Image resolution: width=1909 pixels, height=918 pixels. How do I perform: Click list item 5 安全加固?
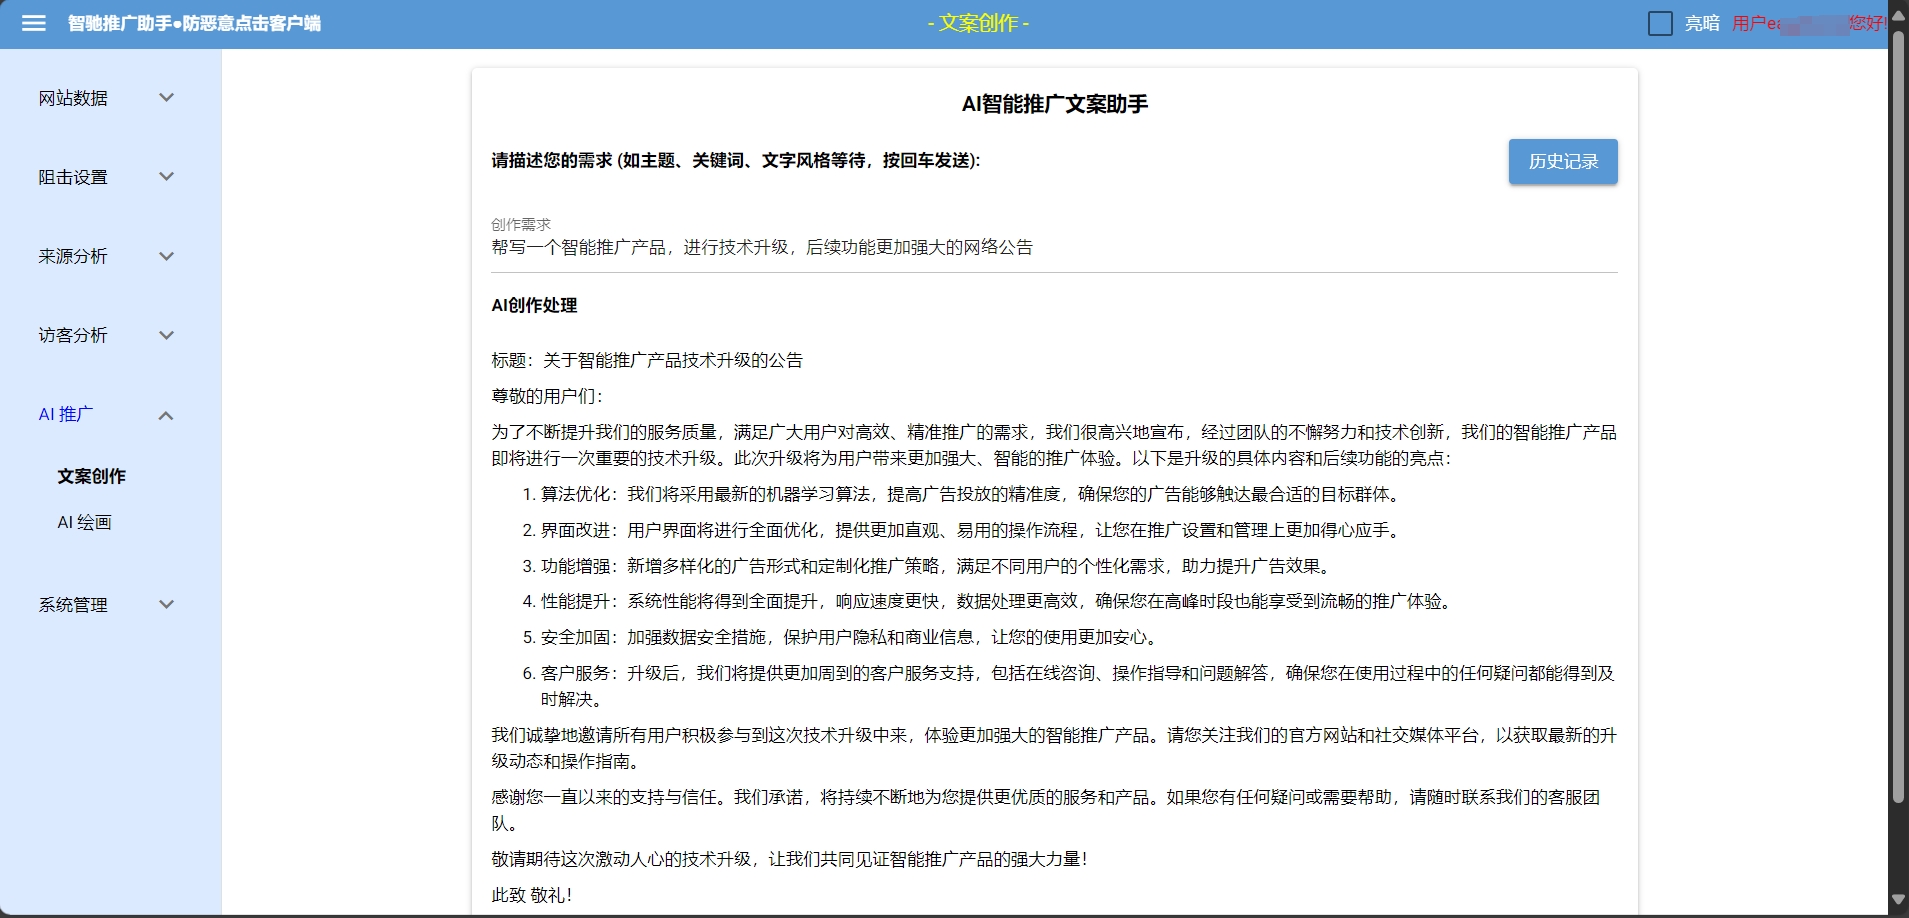[842, 637]
